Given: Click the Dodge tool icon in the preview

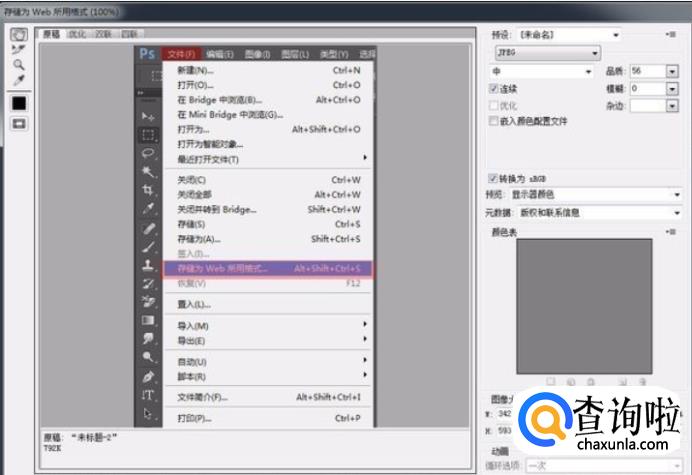Looking at the screenshot, I should (148, 357).
